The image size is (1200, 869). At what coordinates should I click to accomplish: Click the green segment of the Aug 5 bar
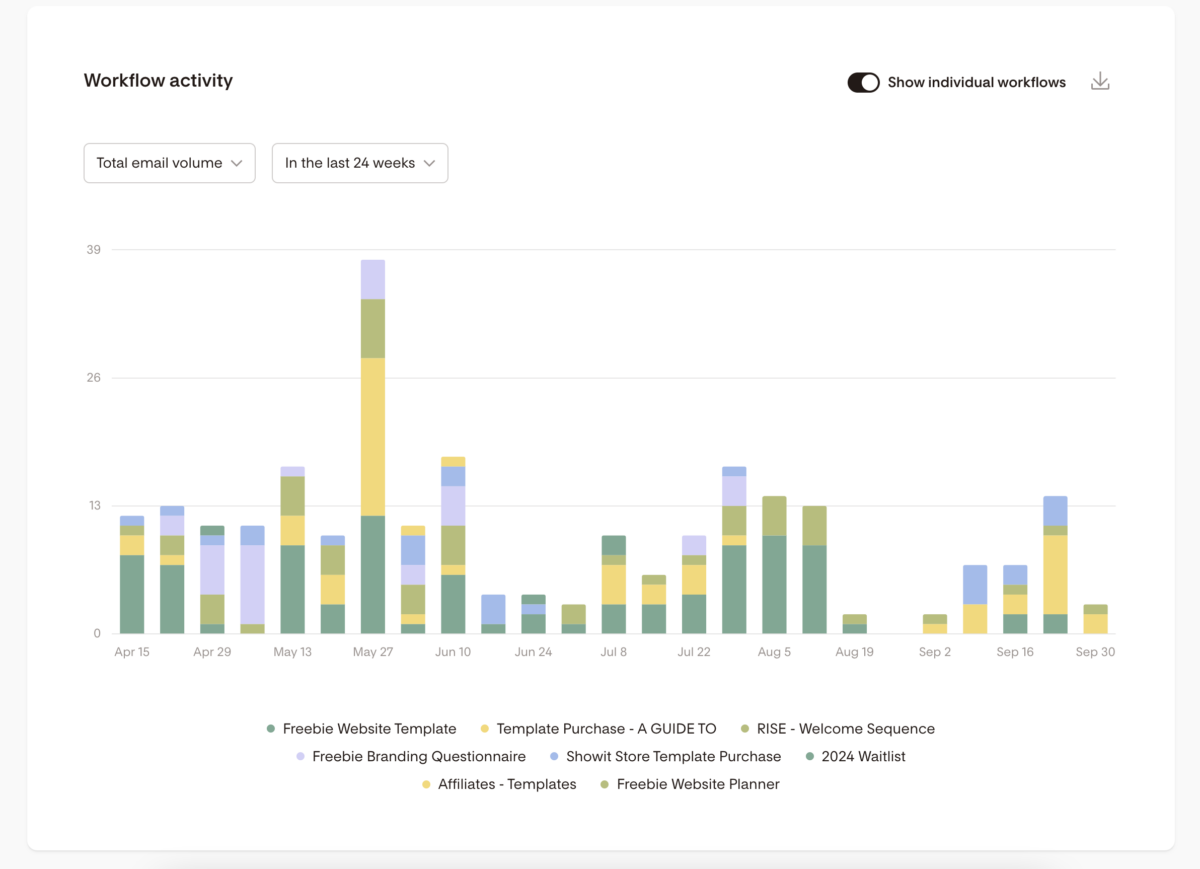point(774,585)
